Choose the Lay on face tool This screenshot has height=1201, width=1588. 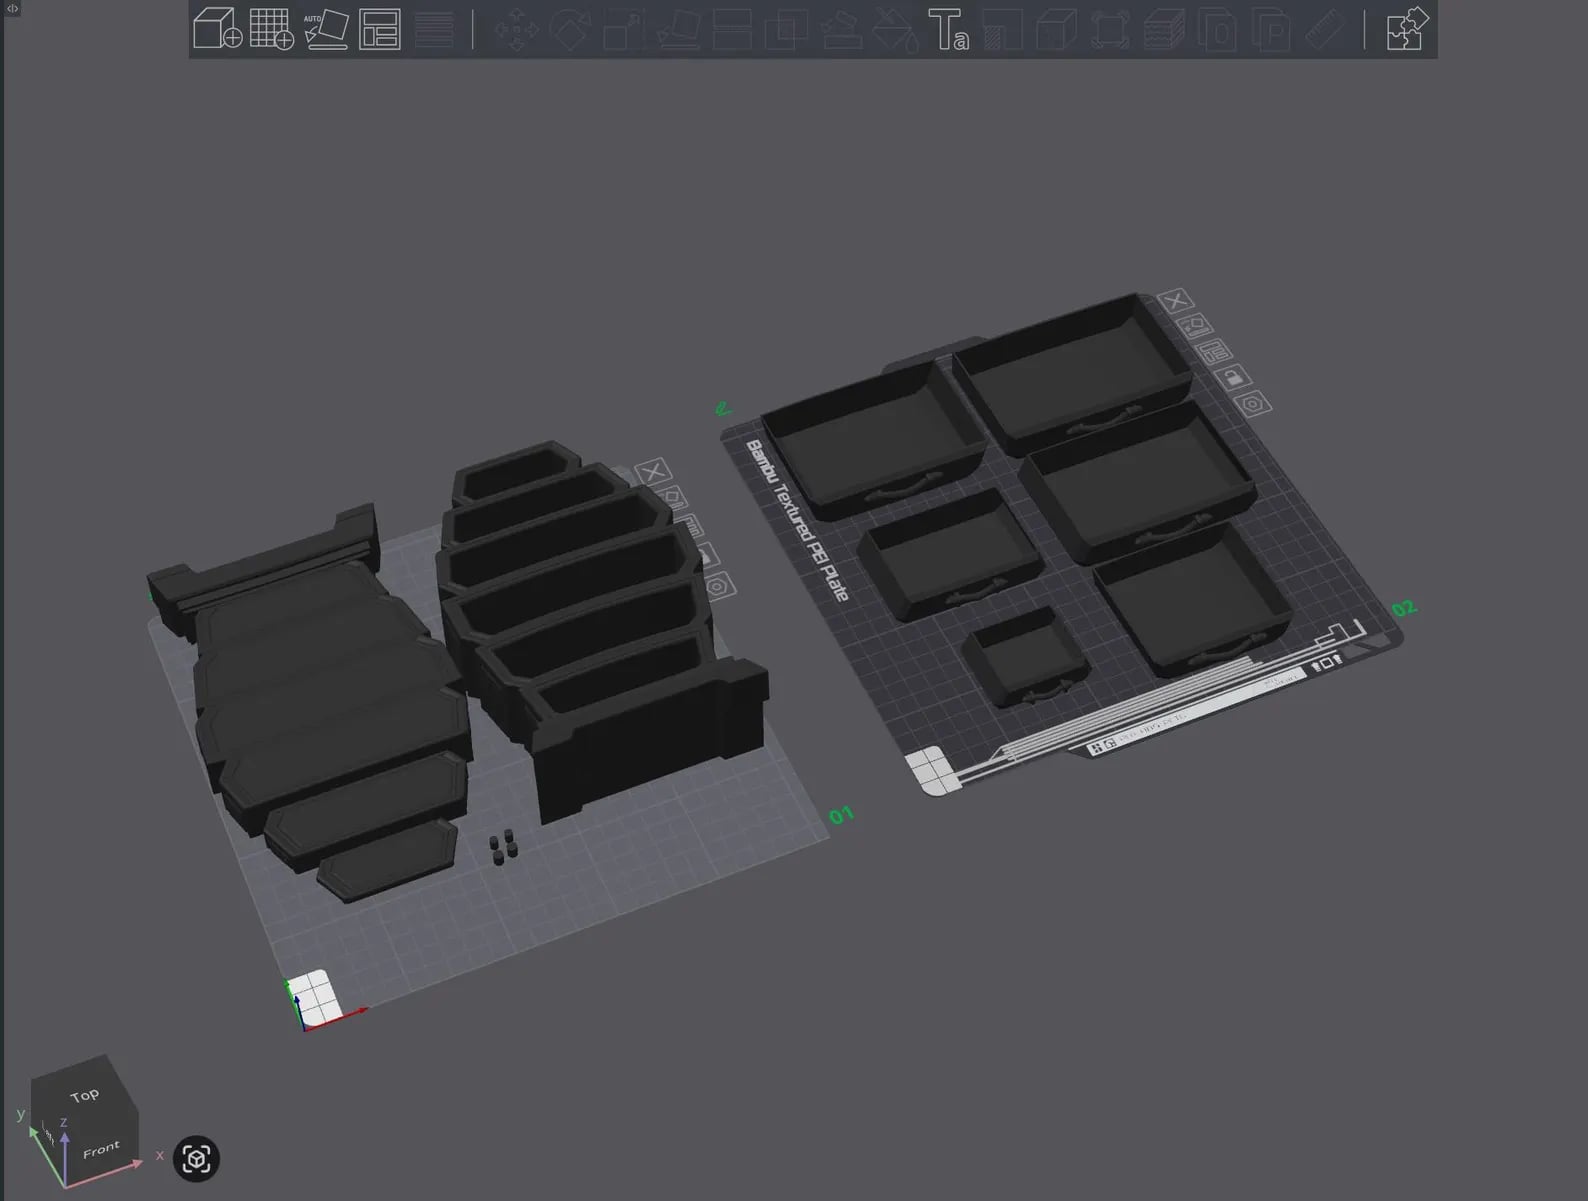tap(677, 29)
